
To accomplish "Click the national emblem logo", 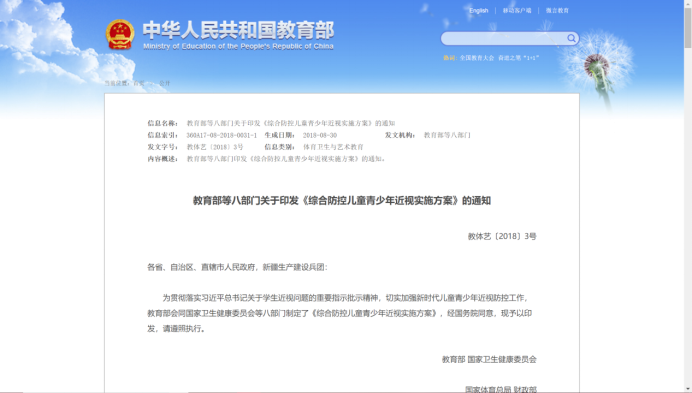I will pyautogui.click(x=120, y=34).
